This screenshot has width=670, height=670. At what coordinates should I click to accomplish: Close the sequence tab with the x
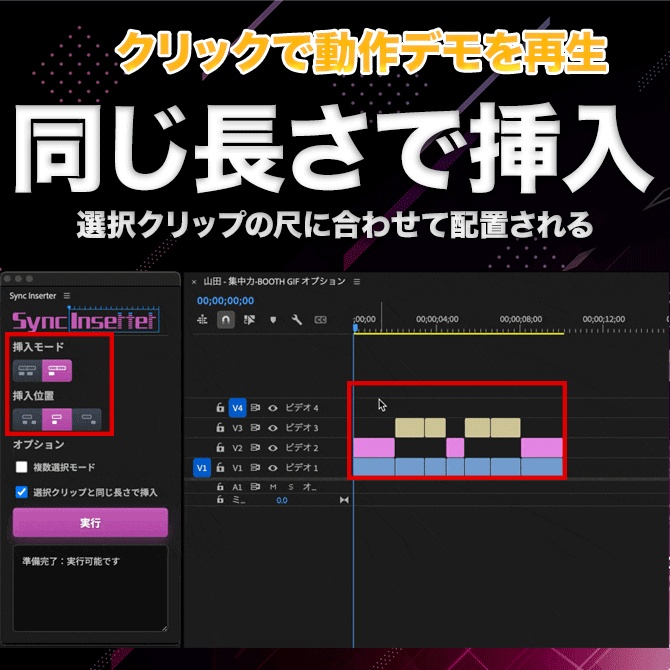(194, 282)
